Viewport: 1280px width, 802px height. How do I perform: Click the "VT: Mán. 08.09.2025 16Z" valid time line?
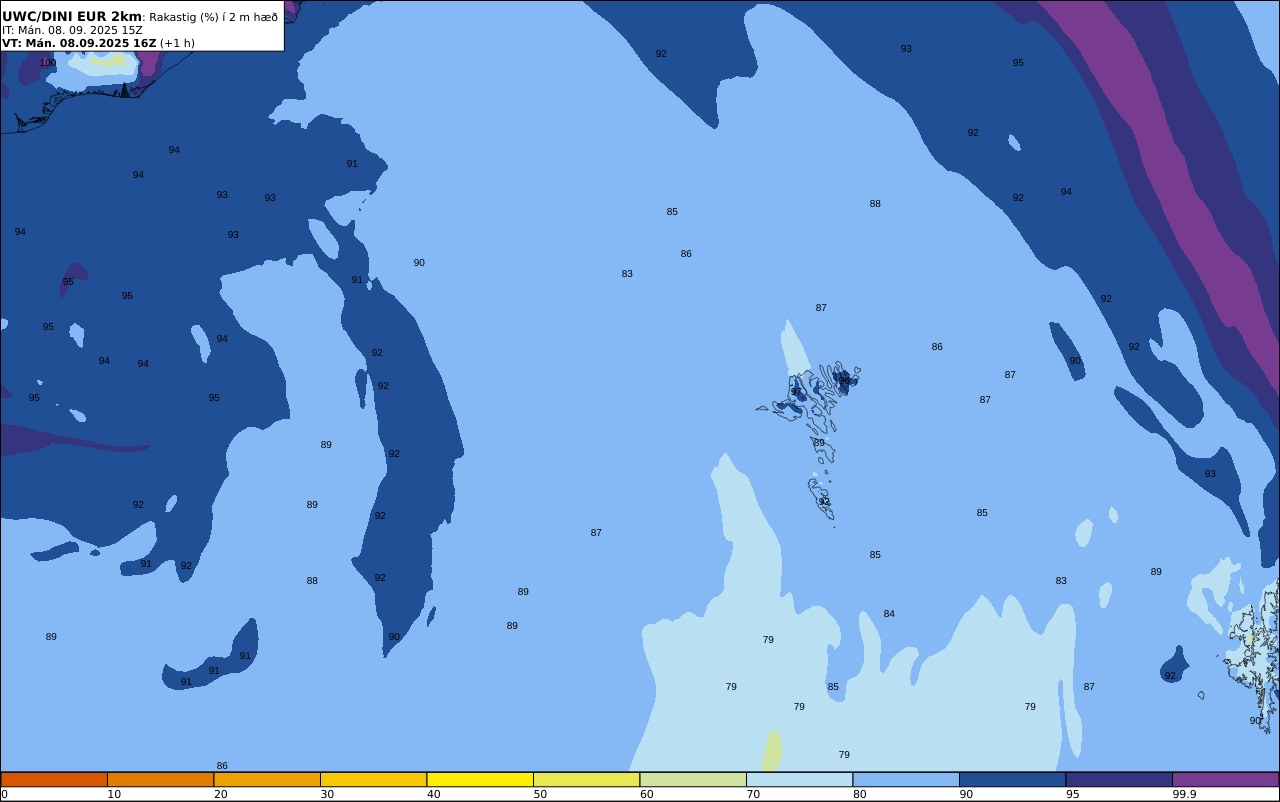tap(79, 43)
